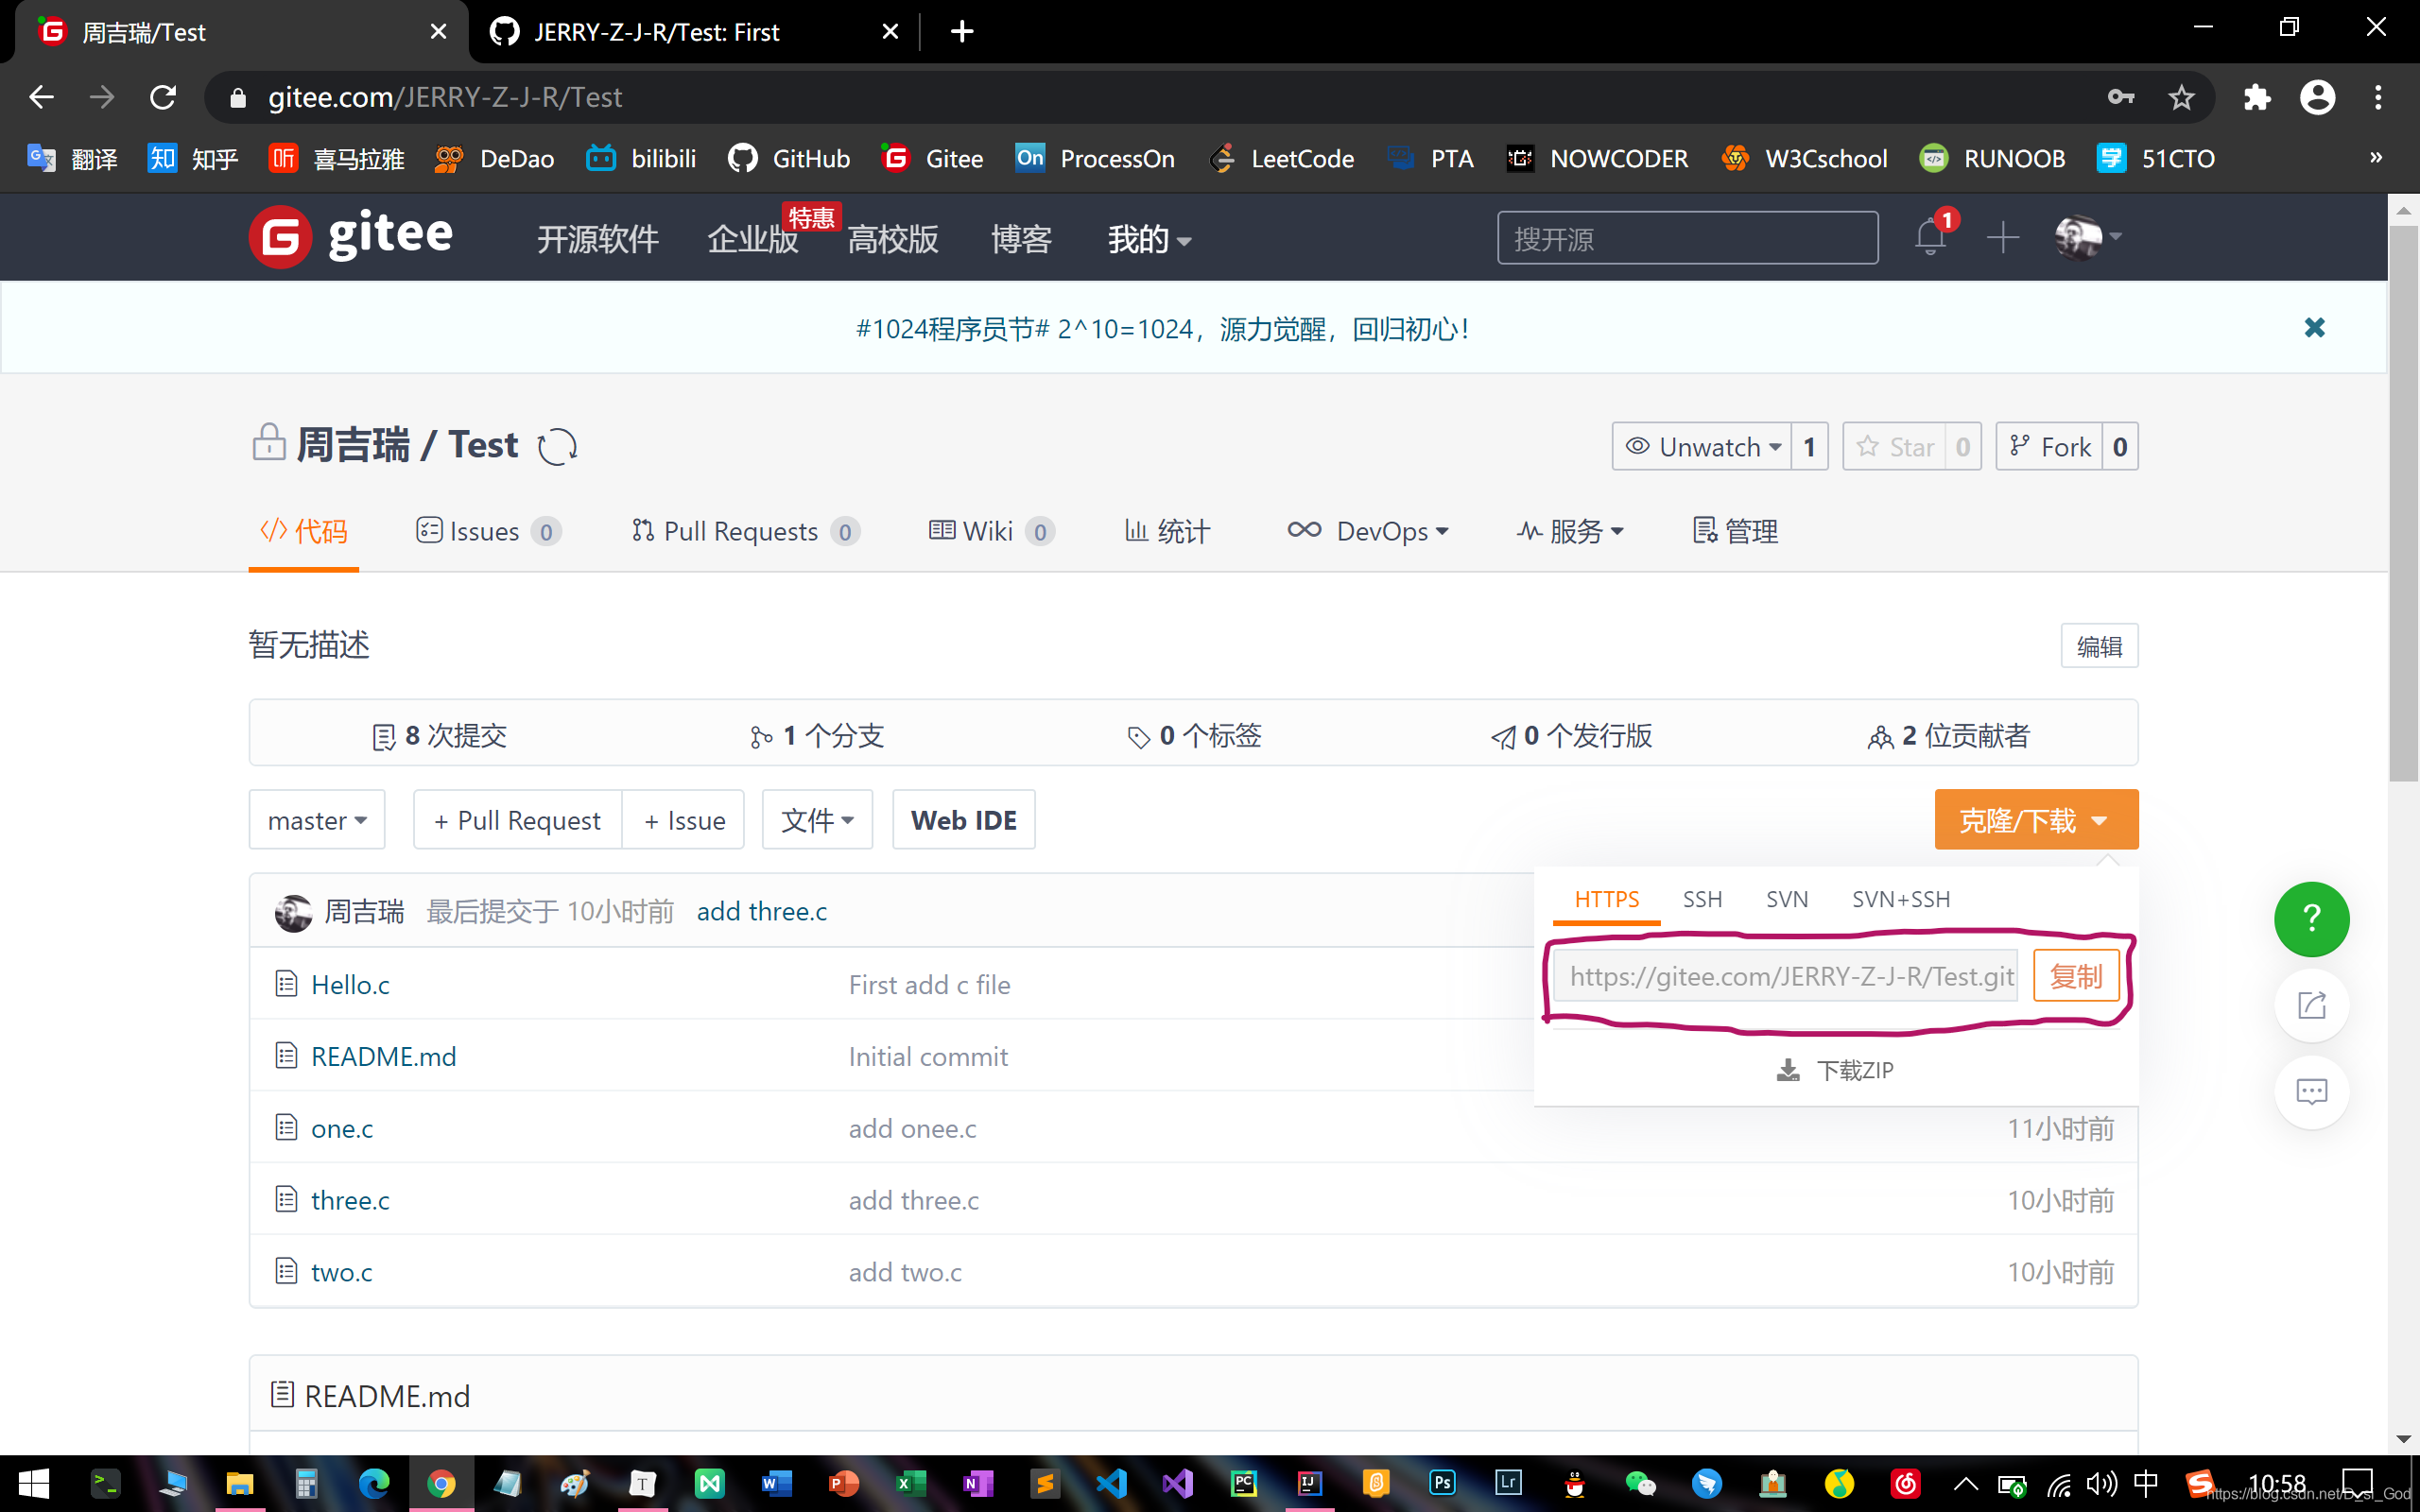The height and width of the screenshot is (1512, 2420).
Task: Toggle Star on the repository
Action: coord(1895,446)
